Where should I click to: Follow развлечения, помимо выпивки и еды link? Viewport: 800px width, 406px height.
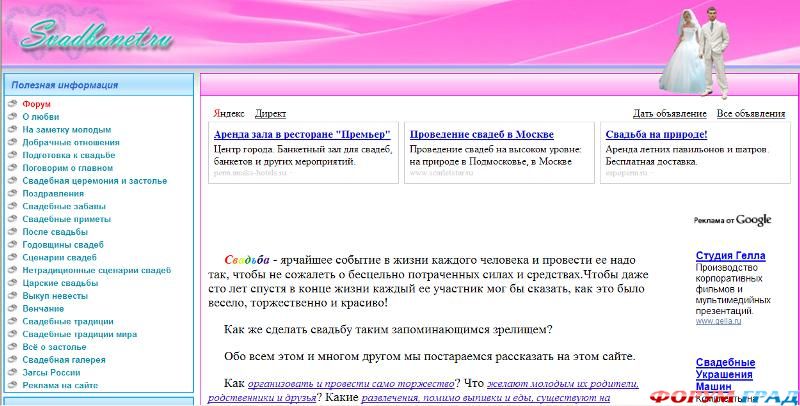(x=486, y=398)
